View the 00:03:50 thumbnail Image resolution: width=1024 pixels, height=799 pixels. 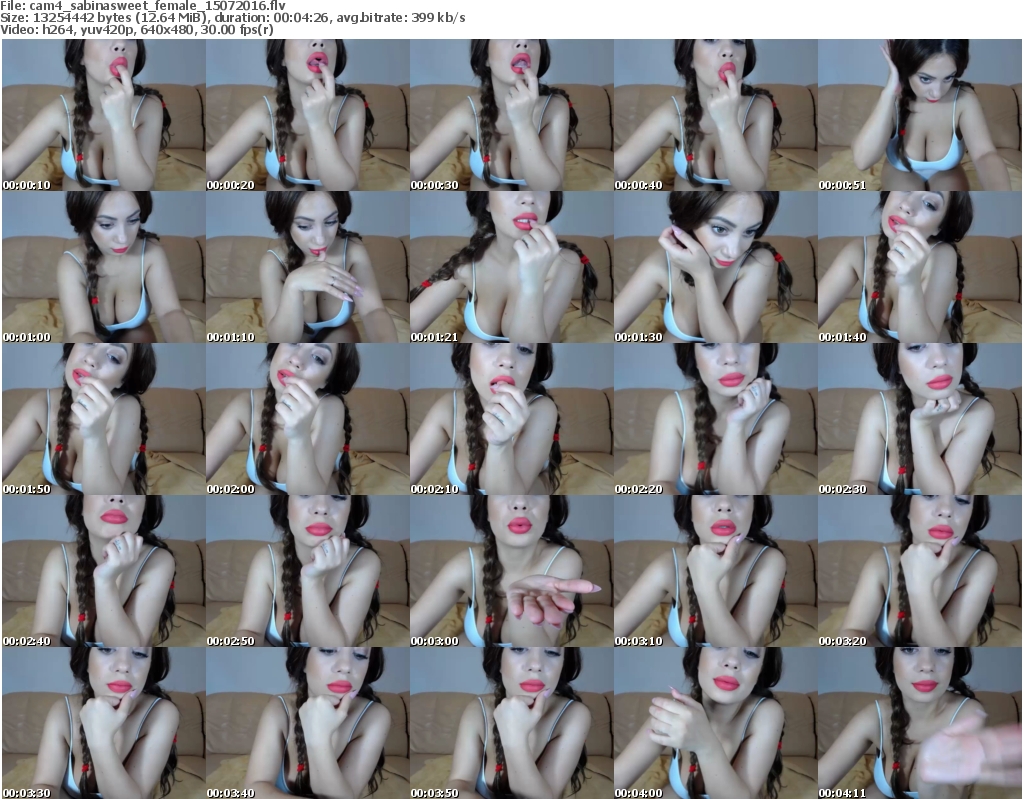pyautogui.click(x=511, y=723)
